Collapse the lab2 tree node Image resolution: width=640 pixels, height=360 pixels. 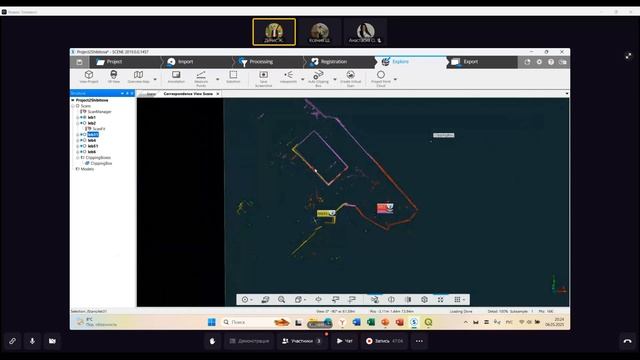(x=78, y=123)
